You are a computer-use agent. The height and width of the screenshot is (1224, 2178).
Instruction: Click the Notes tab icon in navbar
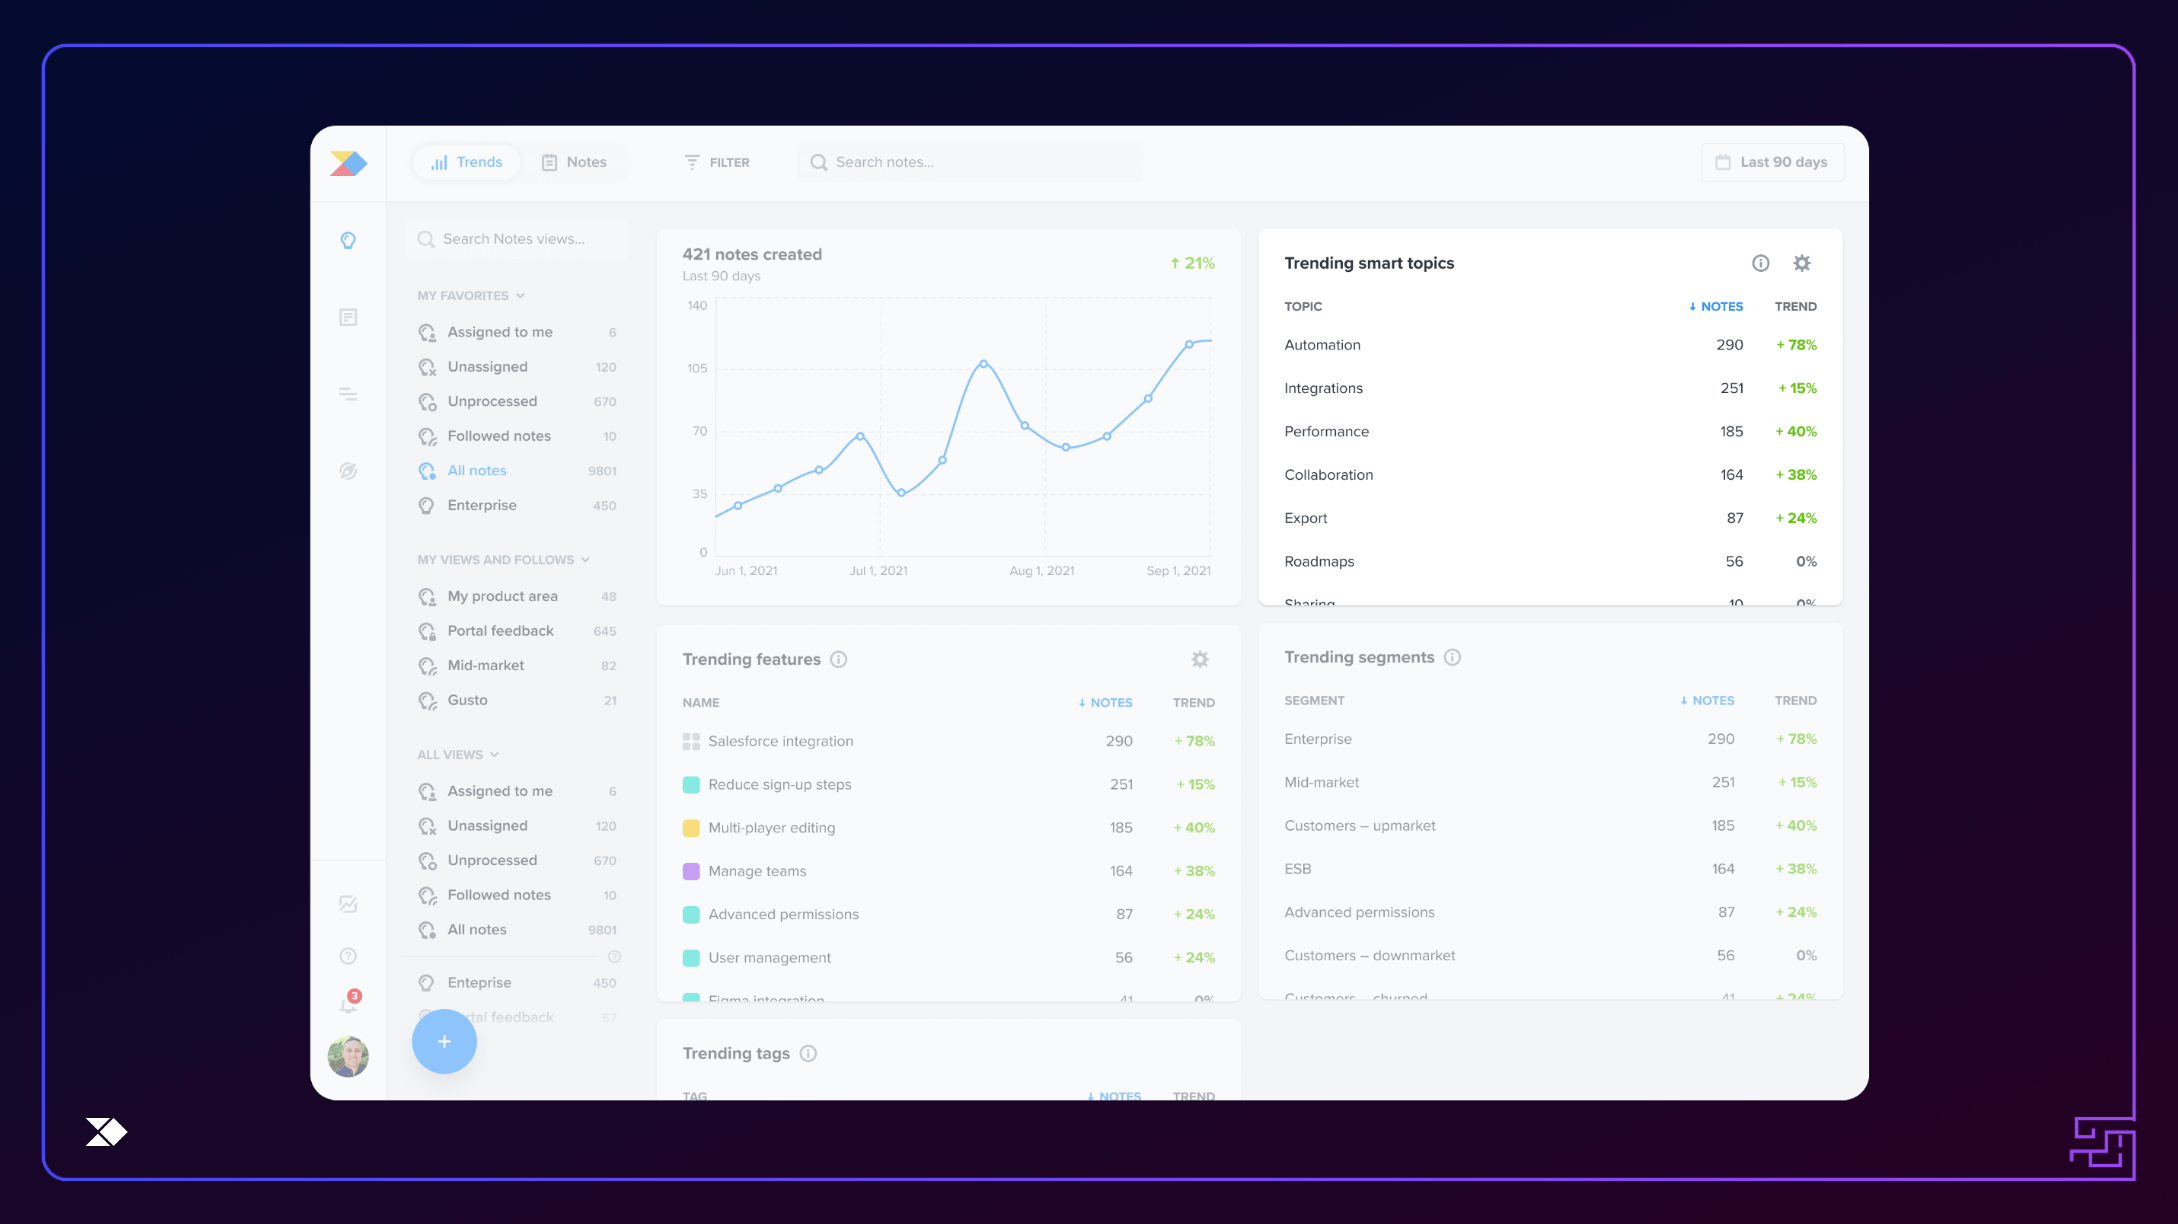[549, 160]
